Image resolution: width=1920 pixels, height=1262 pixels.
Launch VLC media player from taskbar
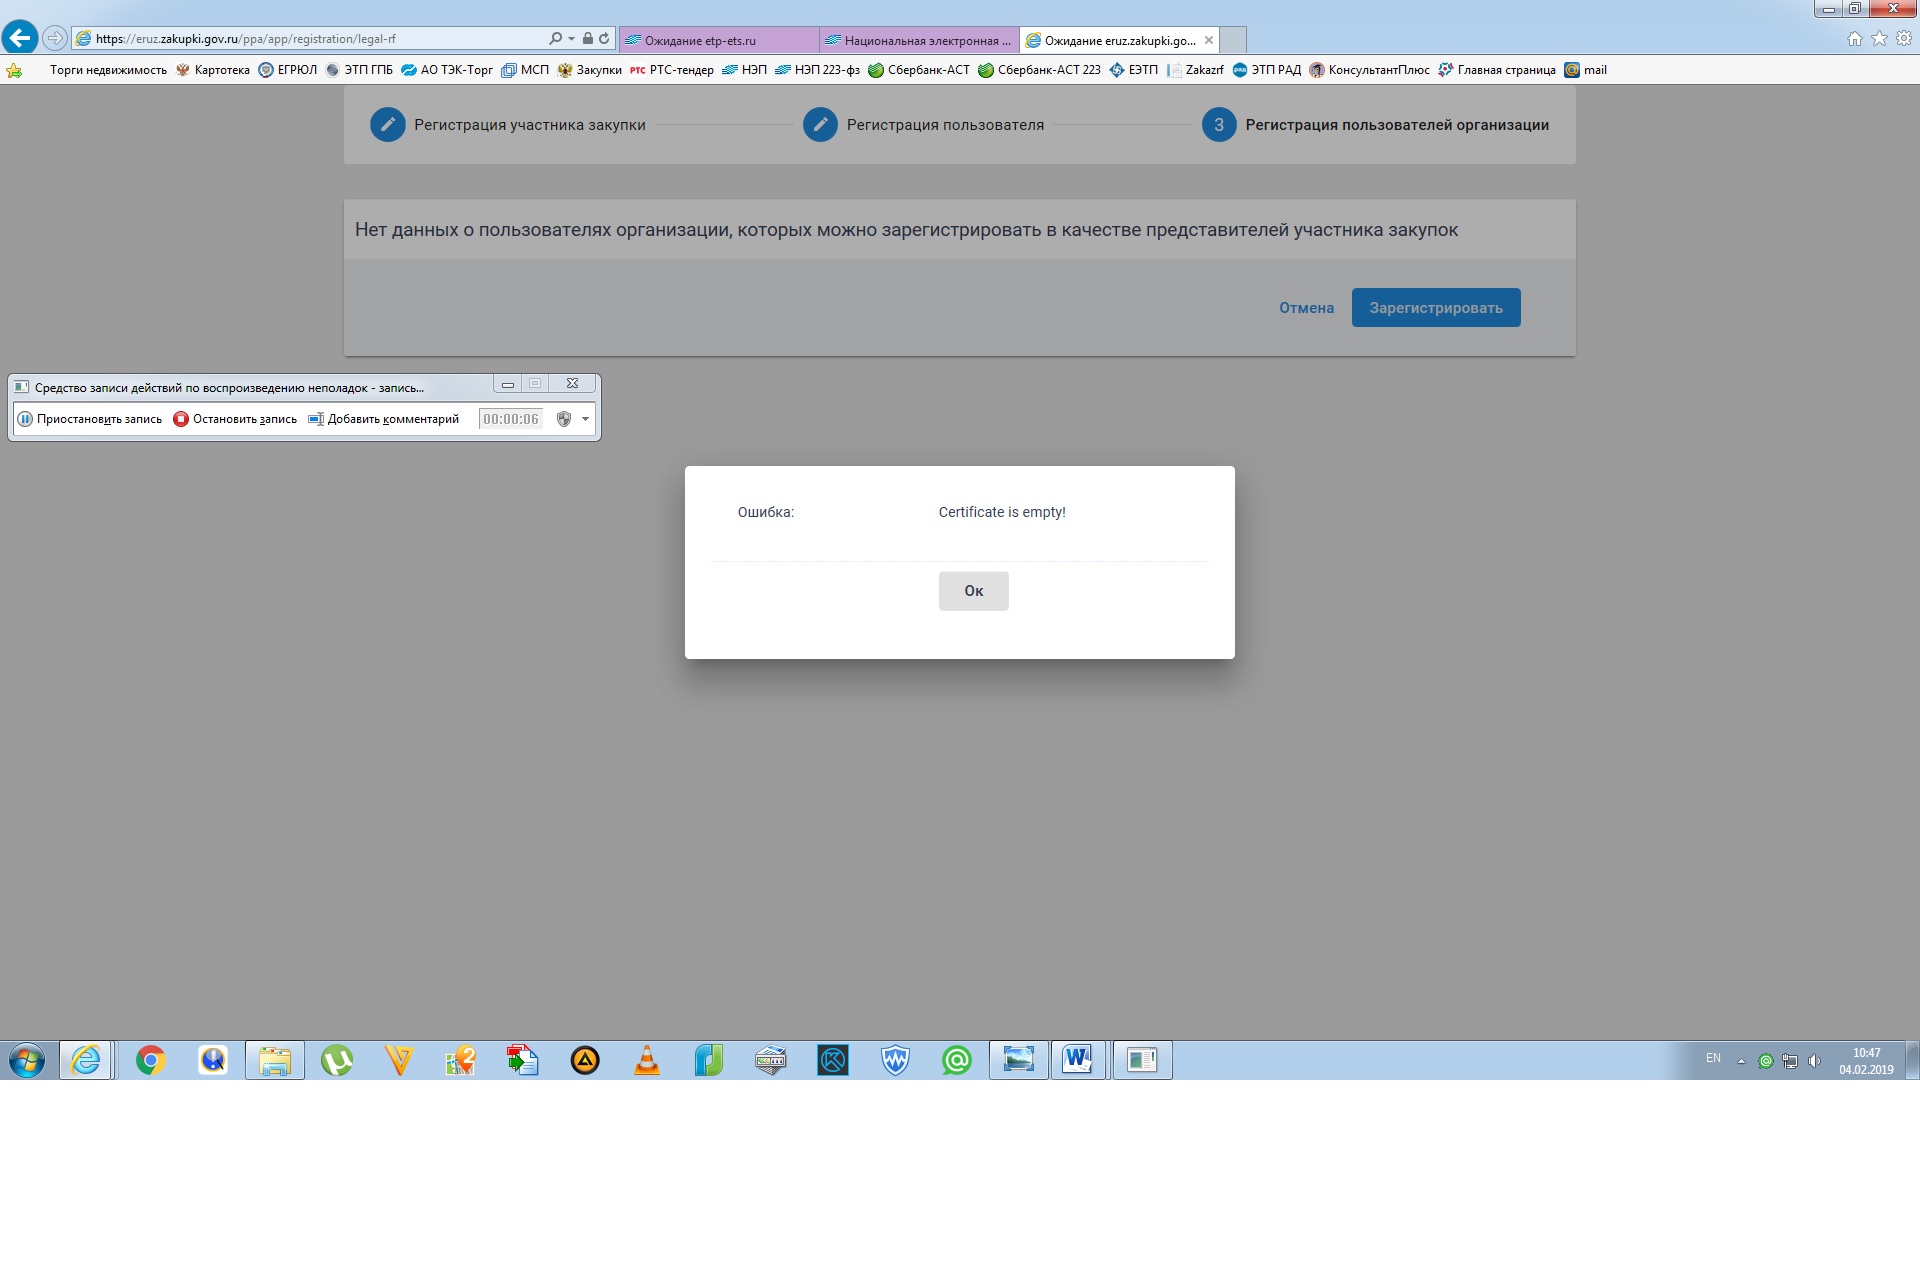tap(647, 1060)
